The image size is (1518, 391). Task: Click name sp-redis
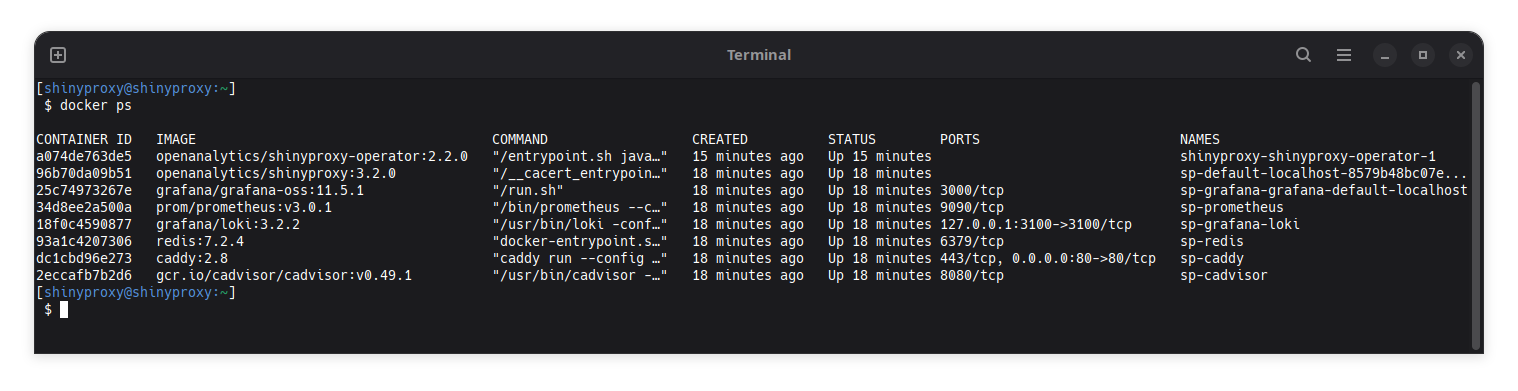point(1212,241)
